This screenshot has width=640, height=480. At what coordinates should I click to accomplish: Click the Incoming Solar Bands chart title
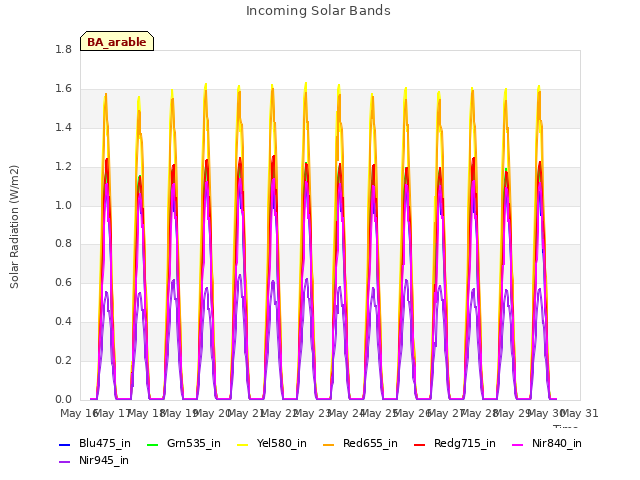(x=318, y=11)
